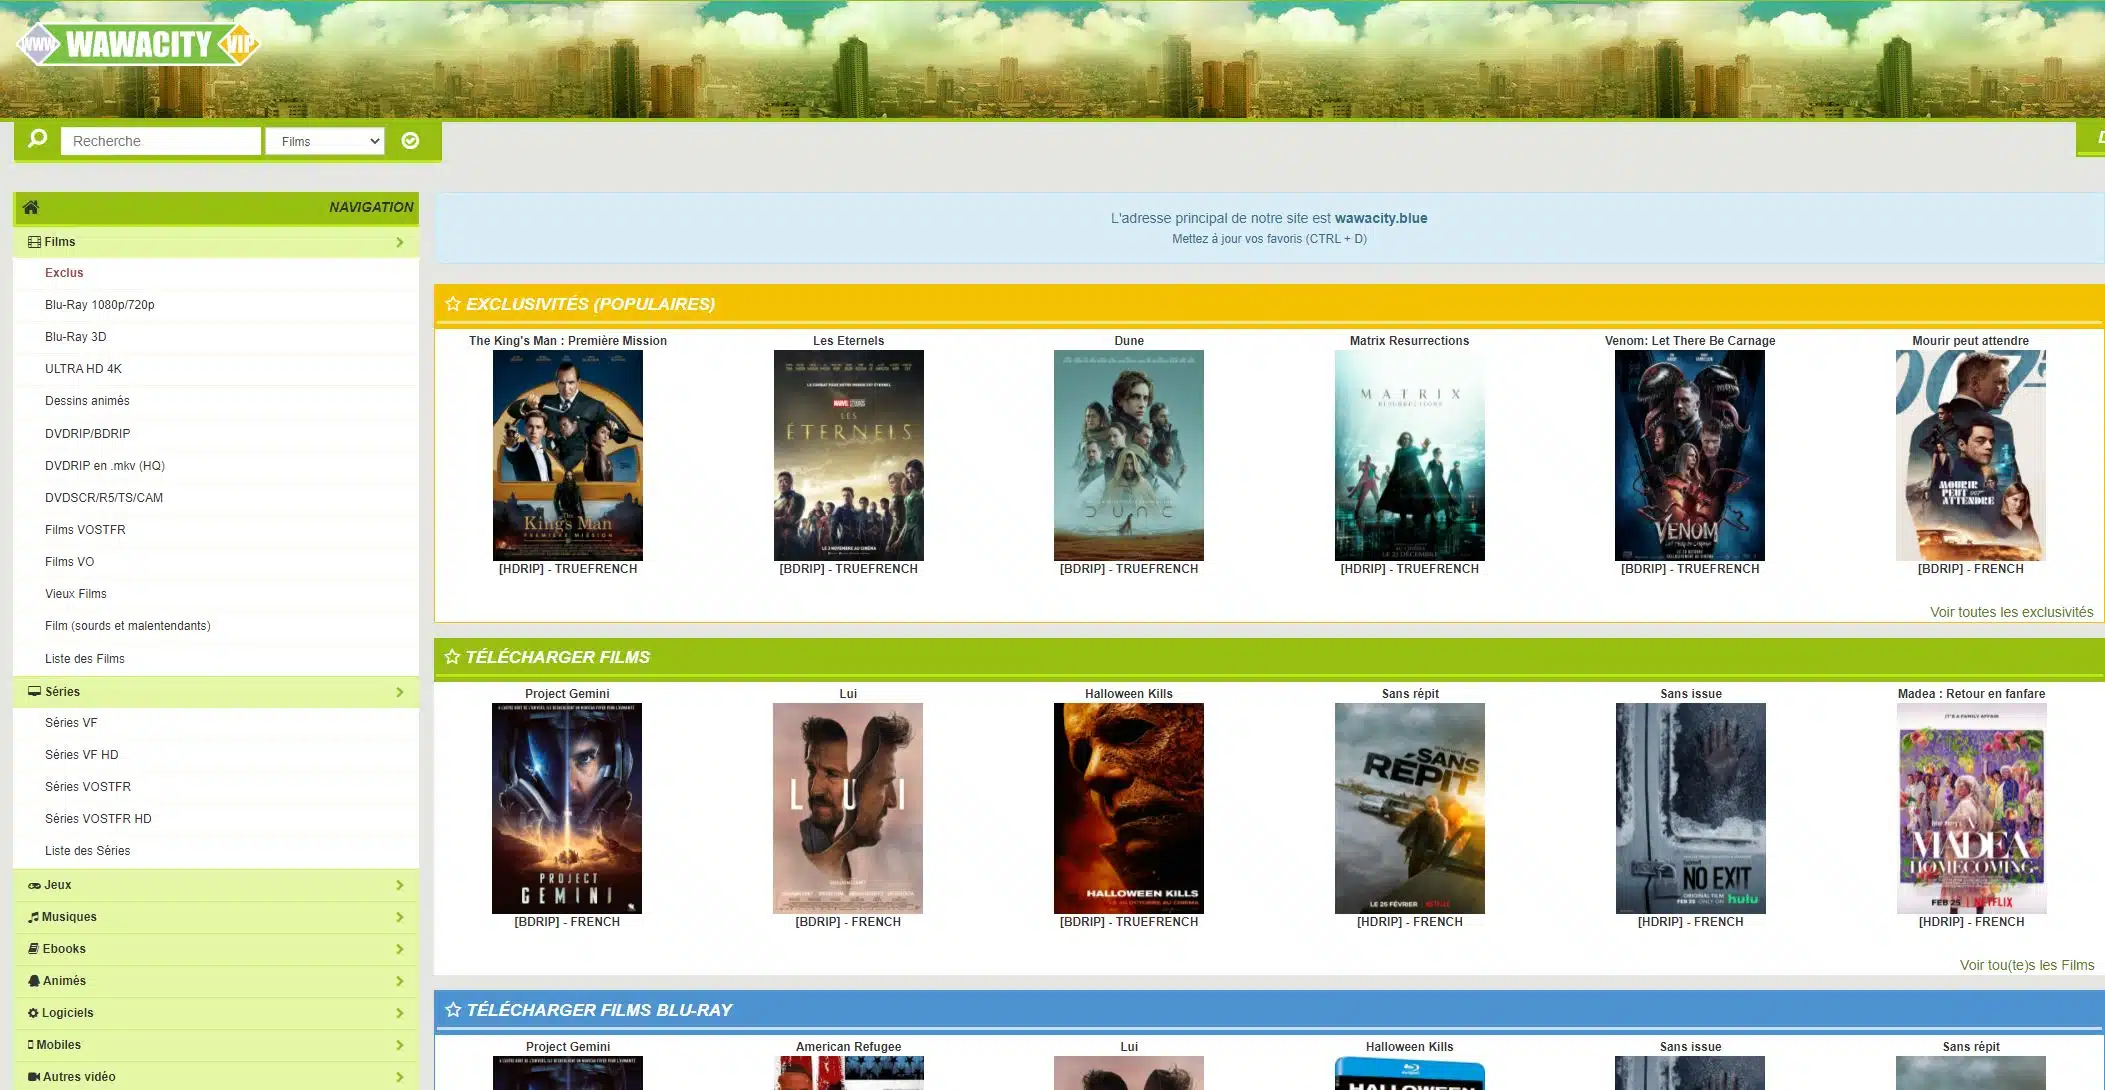This screenshot has width=2105, height=1090.
Task: Open the Dune movie poster
Action: 1129,455
